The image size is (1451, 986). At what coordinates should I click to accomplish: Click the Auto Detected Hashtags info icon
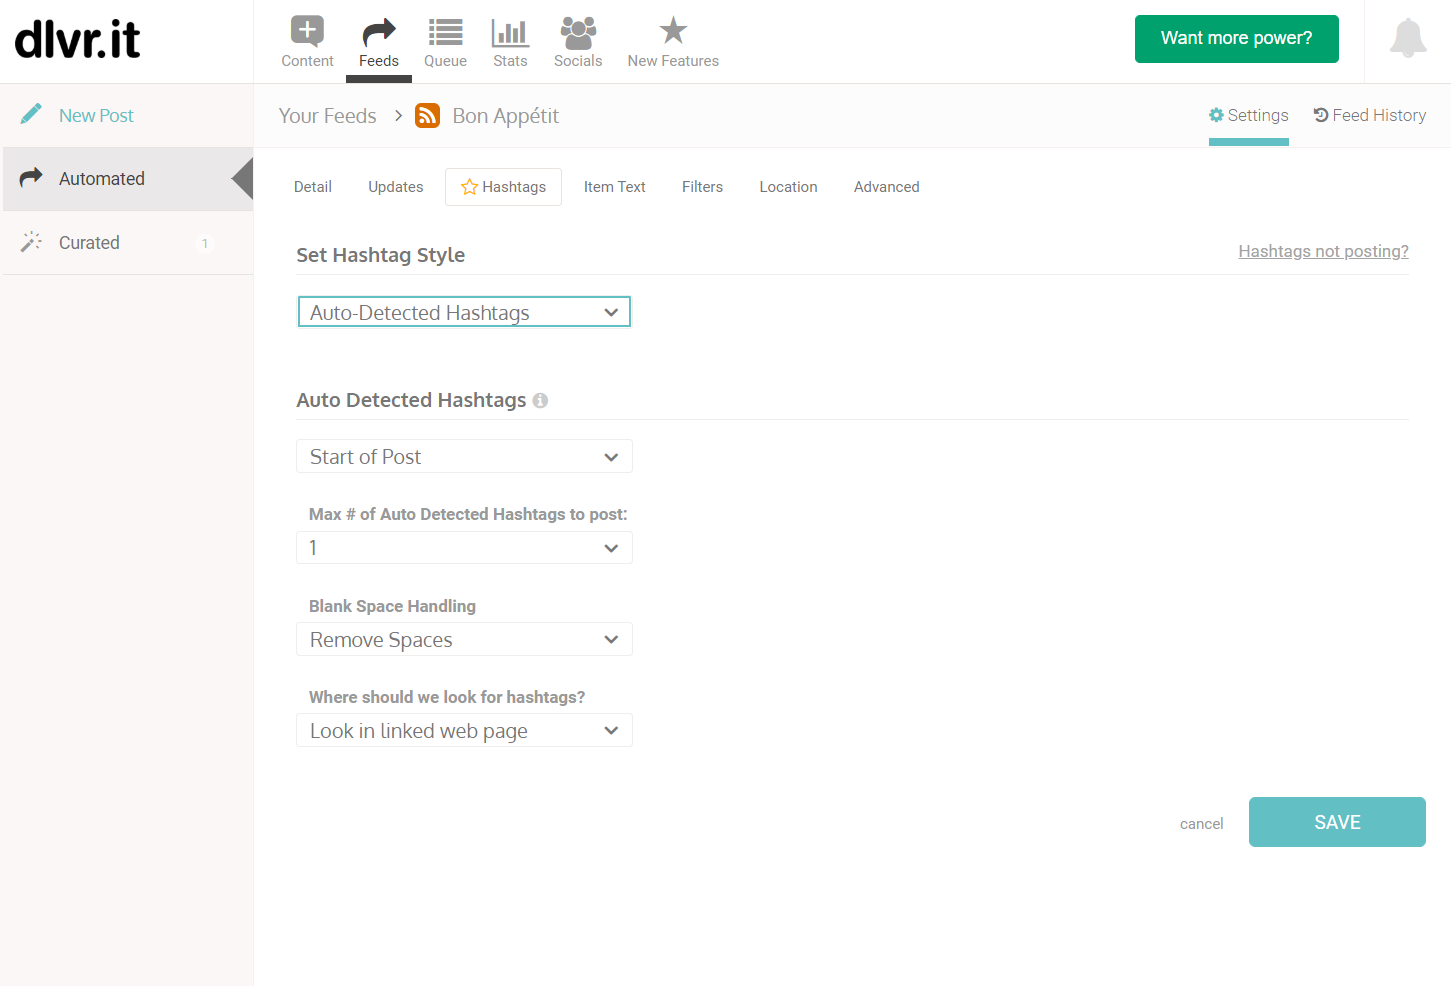(x=540, y=401)
